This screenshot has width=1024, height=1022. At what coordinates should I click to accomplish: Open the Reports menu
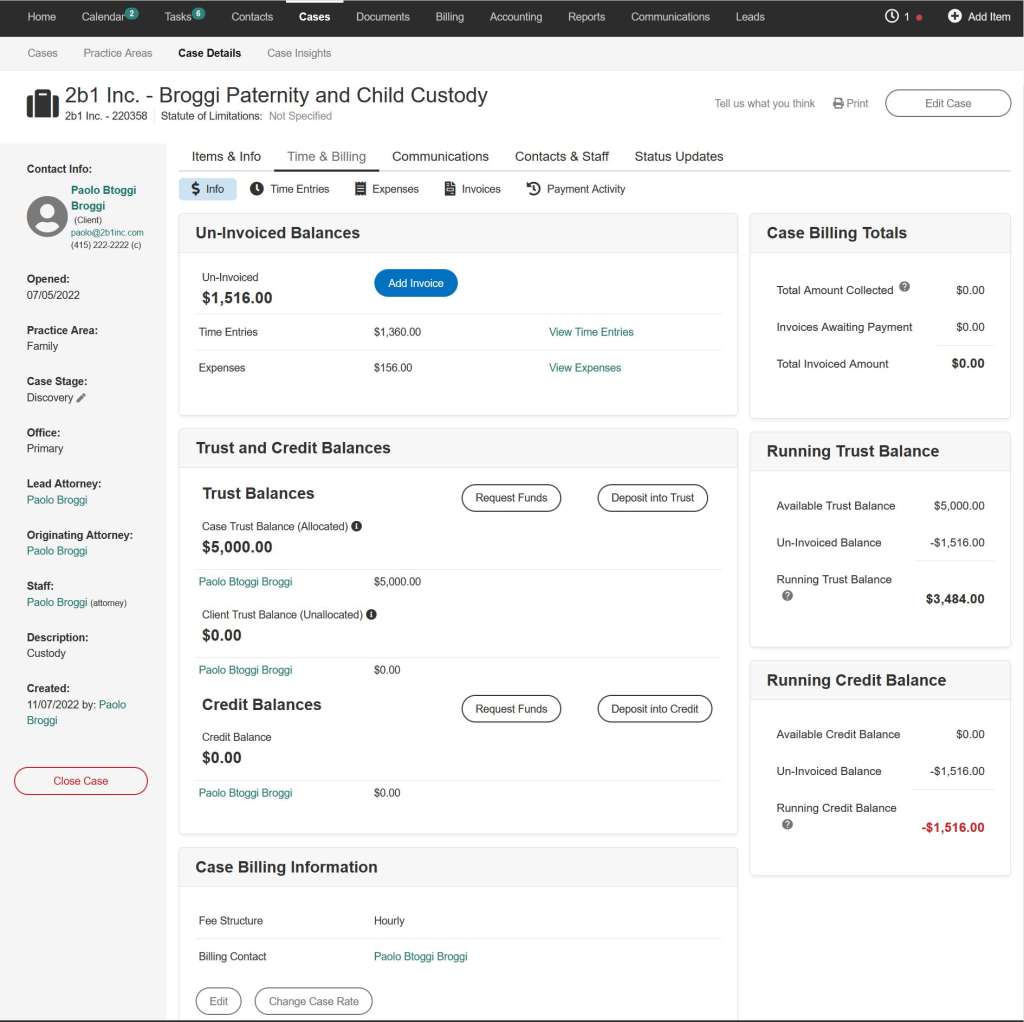pos(587,16)
